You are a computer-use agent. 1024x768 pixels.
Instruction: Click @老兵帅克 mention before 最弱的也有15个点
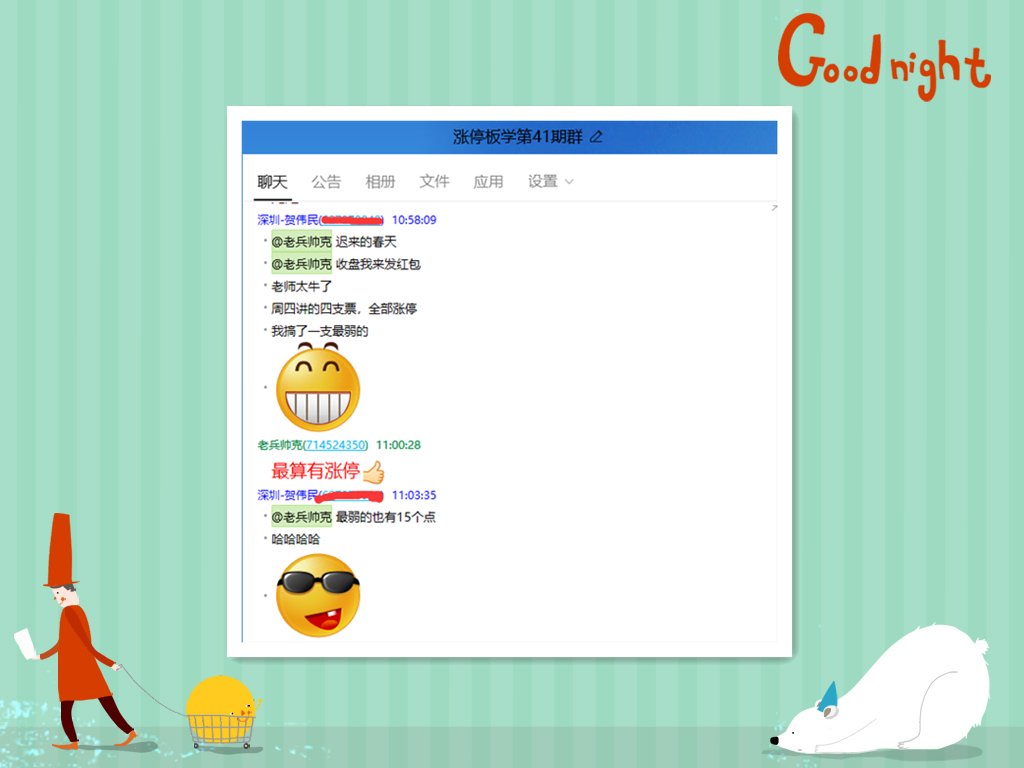301,517
